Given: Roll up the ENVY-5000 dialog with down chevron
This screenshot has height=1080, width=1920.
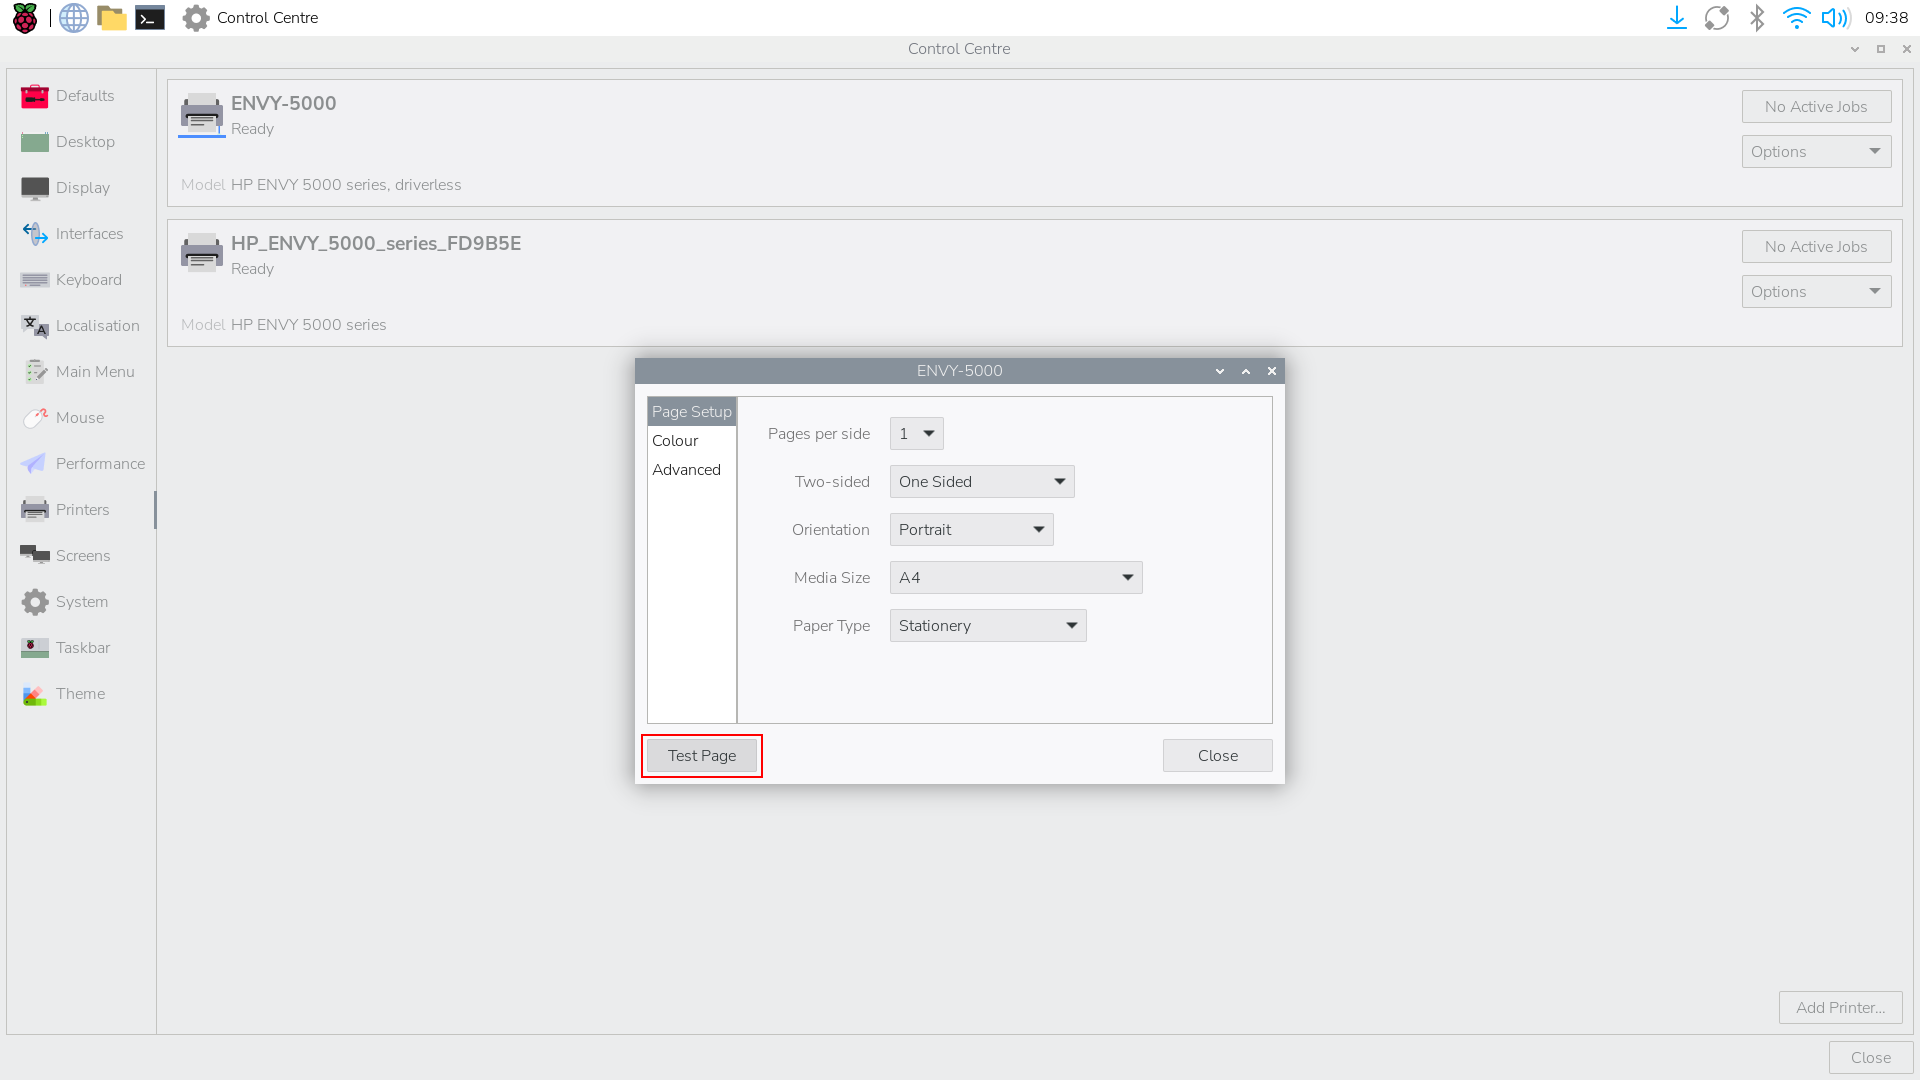Looking at the screenshot, I should [1220, 371].
